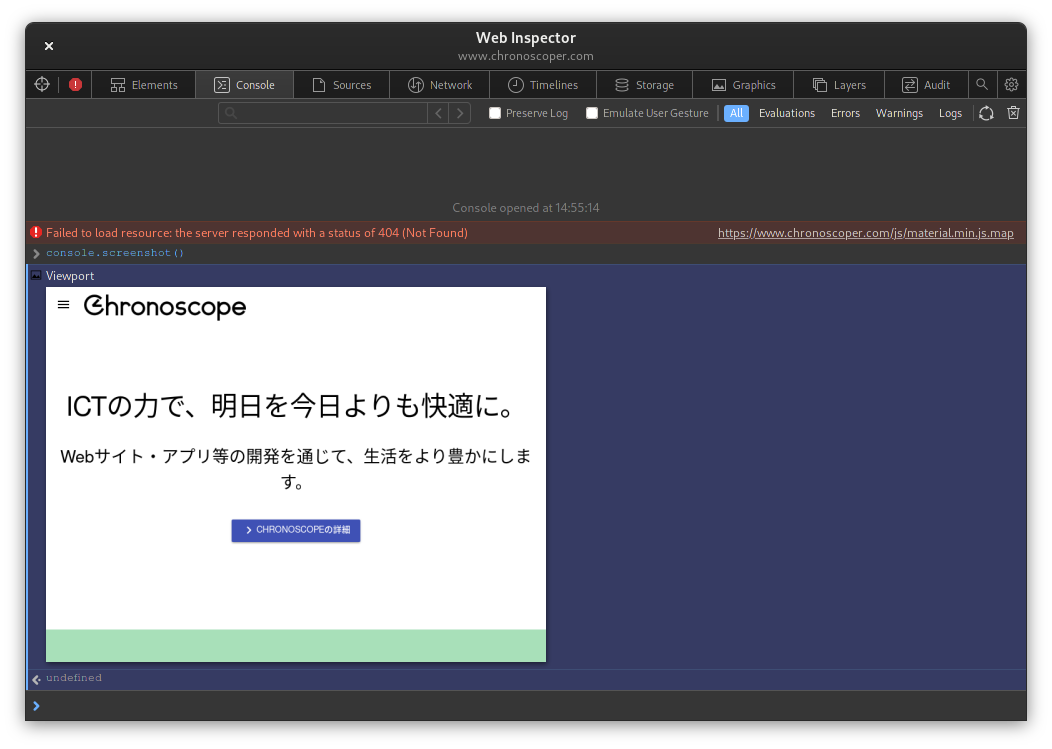This screenshot has width=1052, height=749.
Task: Enable the Preserve Log checkbox
Action: click(x=494, y=113)
